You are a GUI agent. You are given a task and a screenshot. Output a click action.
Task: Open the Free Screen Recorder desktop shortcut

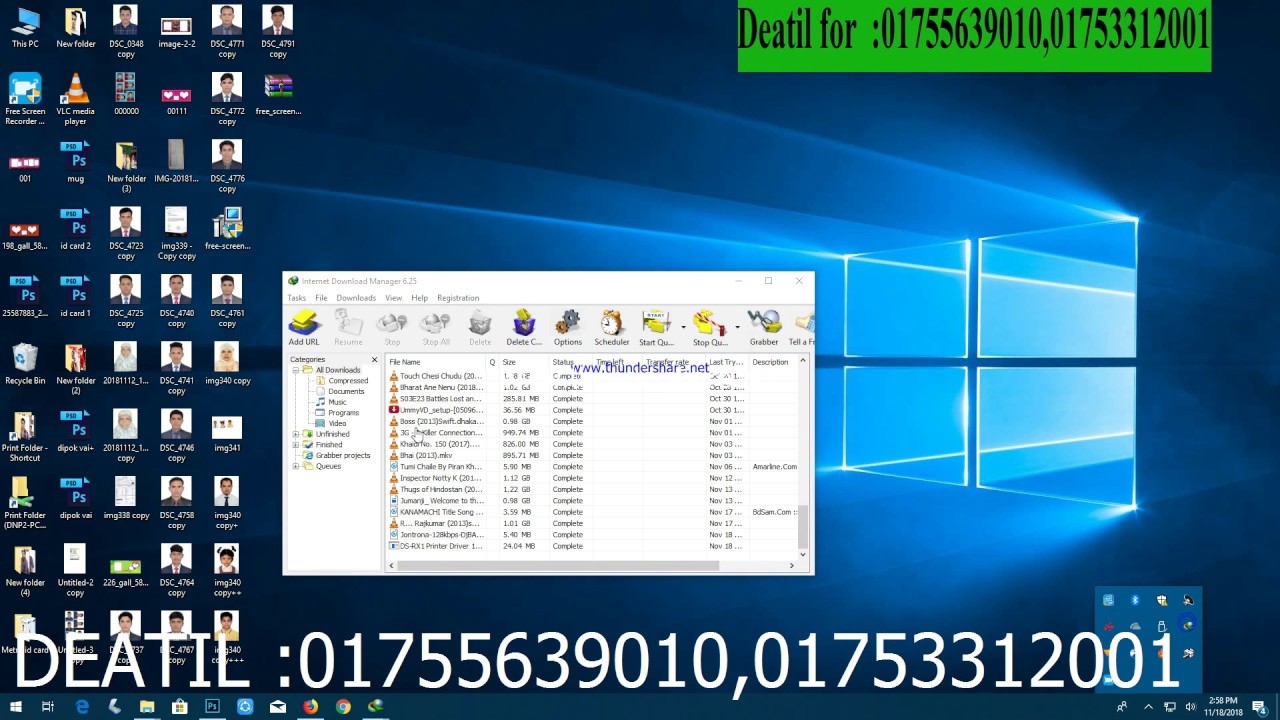tap(25, 99)
